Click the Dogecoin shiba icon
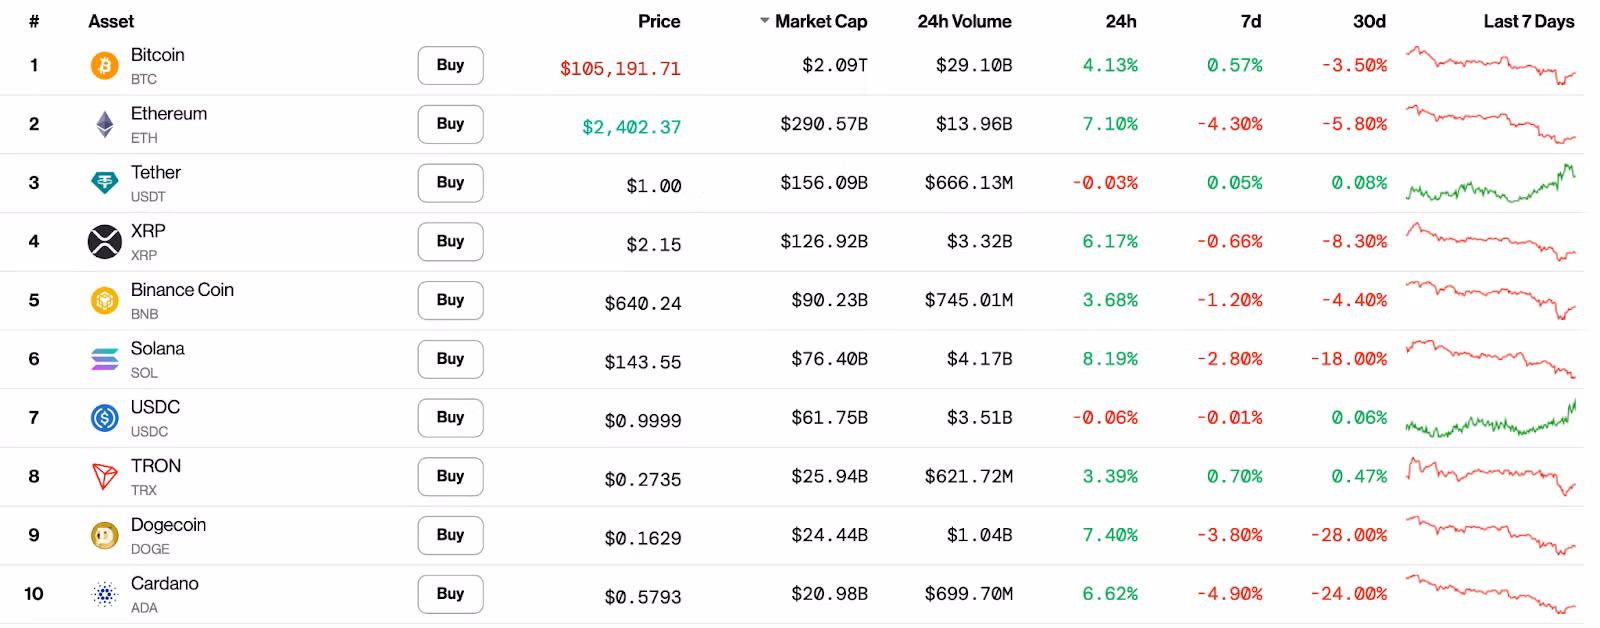The height and width of the screenshot is (628, 1600). coord(104,536)
